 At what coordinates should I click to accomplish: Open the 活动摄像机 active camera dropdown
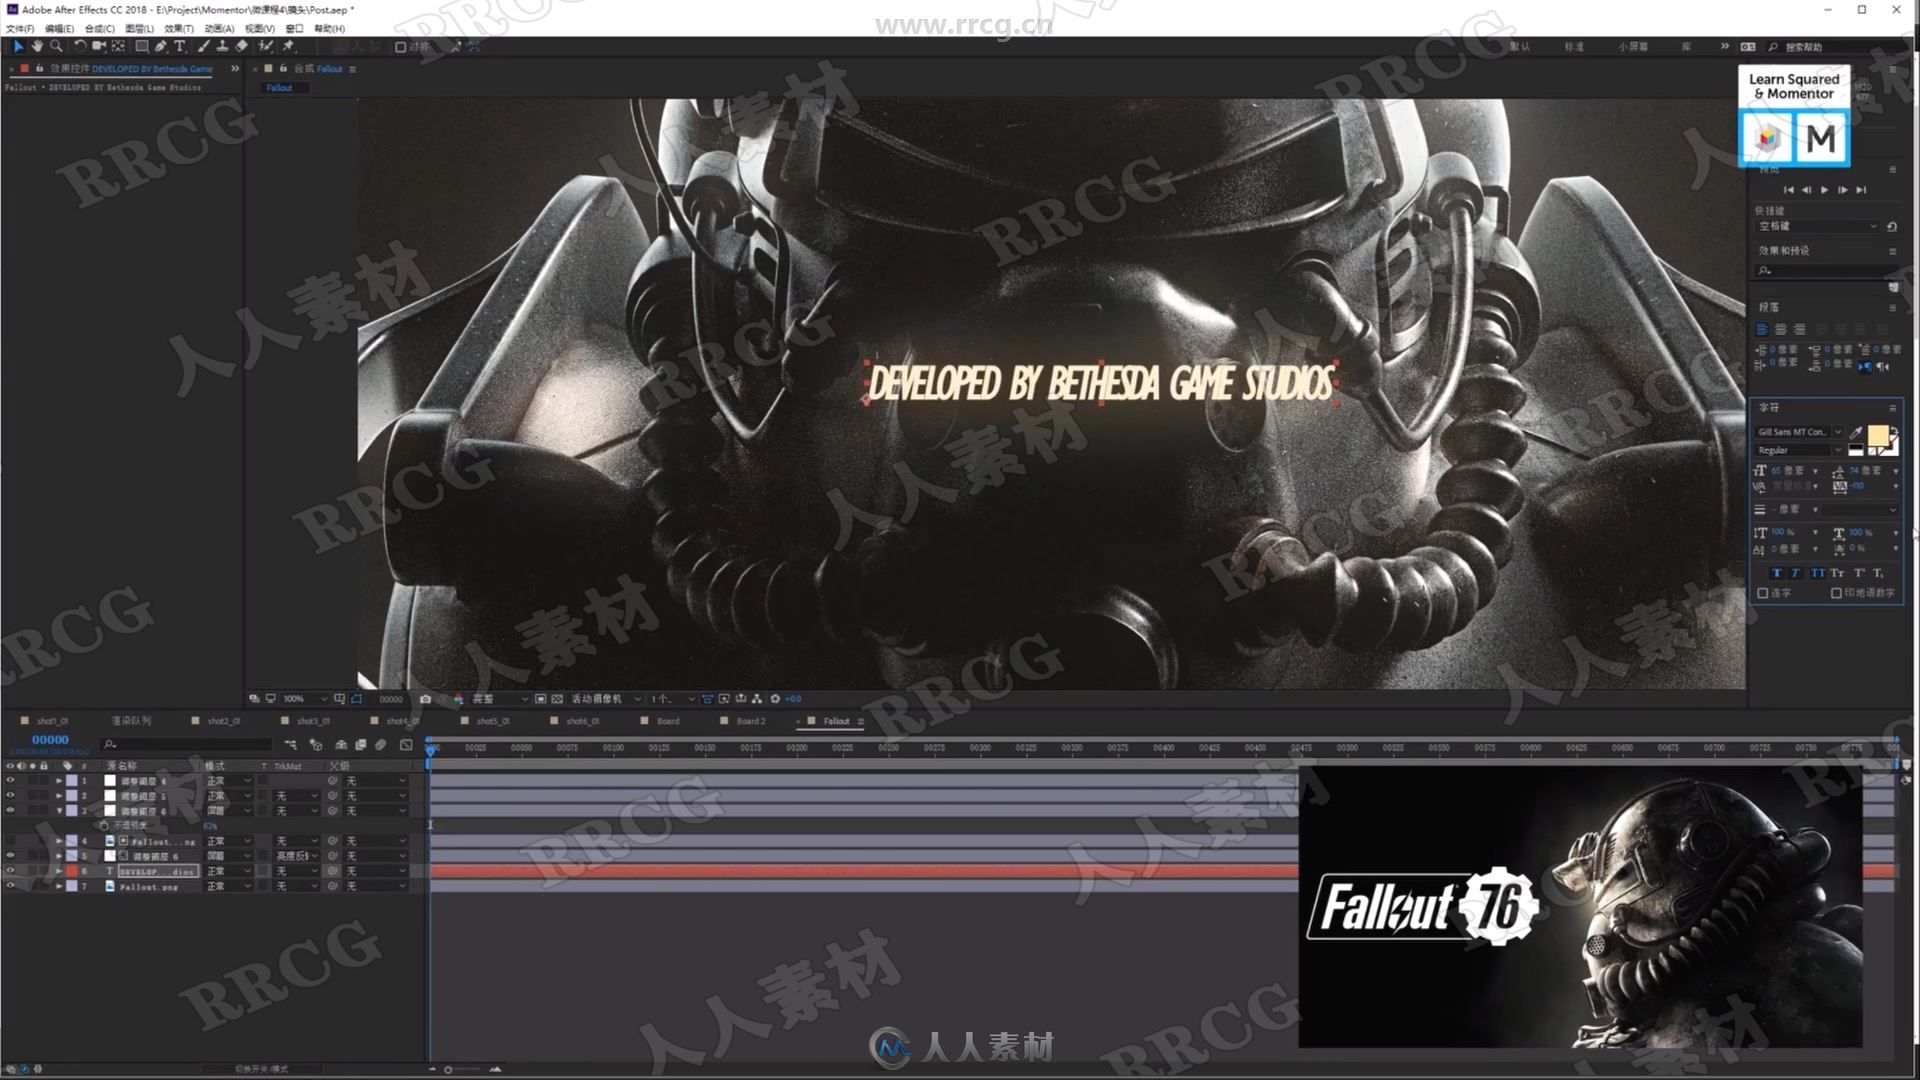tap(606, 699)
